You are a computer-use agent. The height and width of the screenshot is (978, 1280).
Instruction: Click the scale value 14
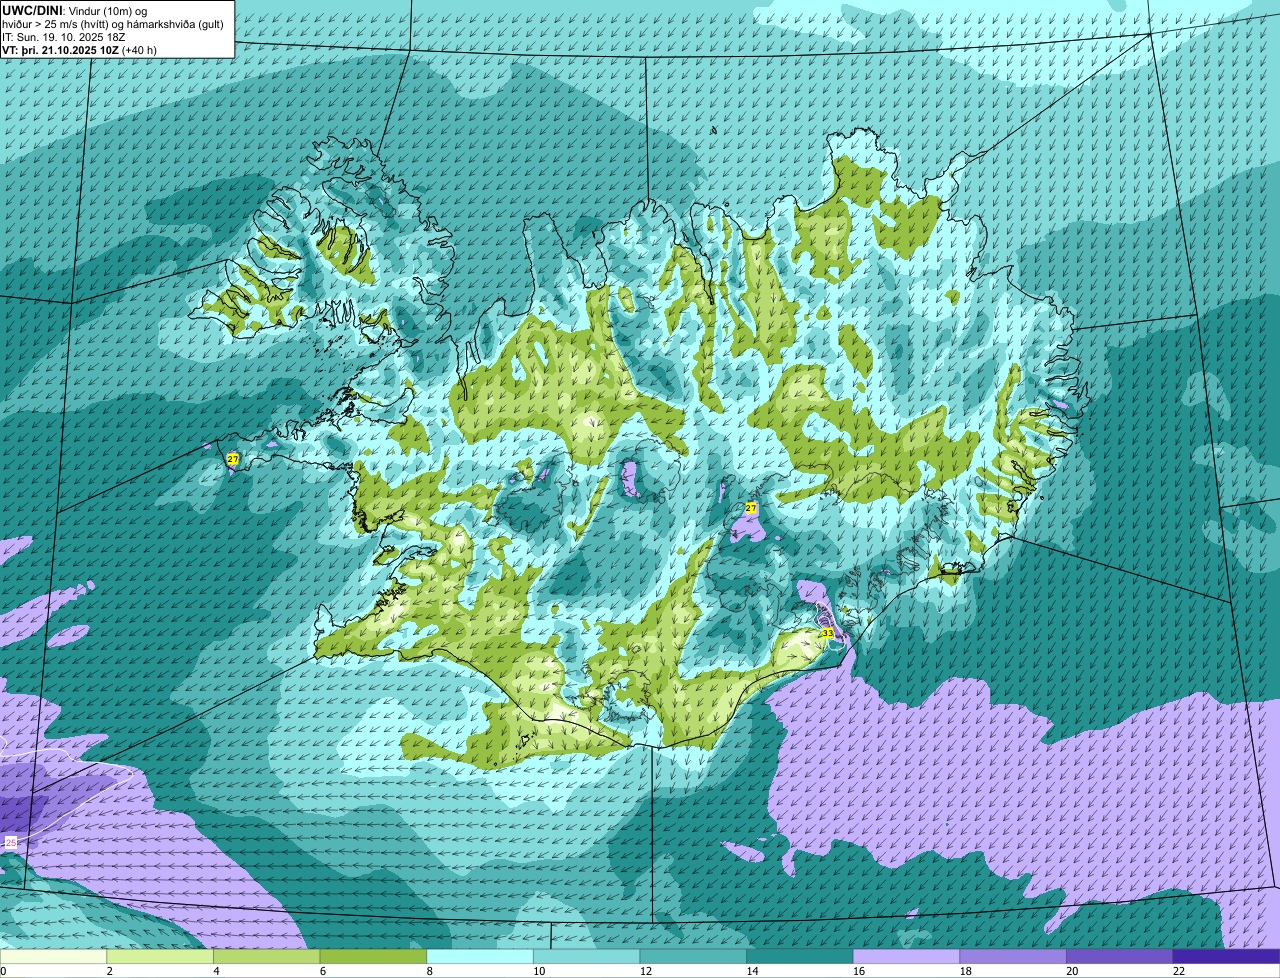pos(752,971)
